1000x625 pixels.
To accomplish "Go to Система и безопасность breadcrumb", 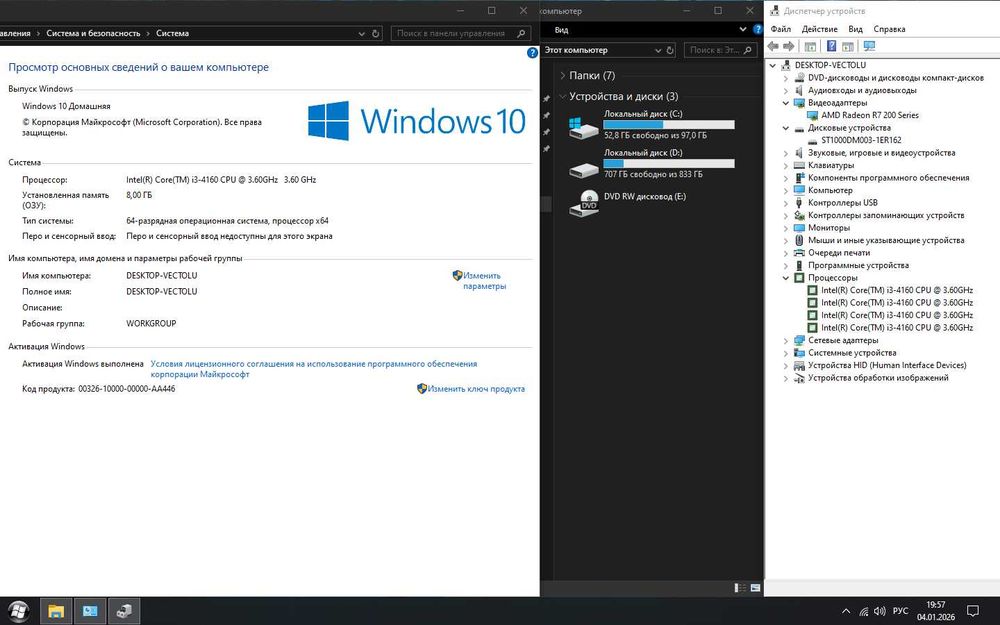I will click(93, 33).
